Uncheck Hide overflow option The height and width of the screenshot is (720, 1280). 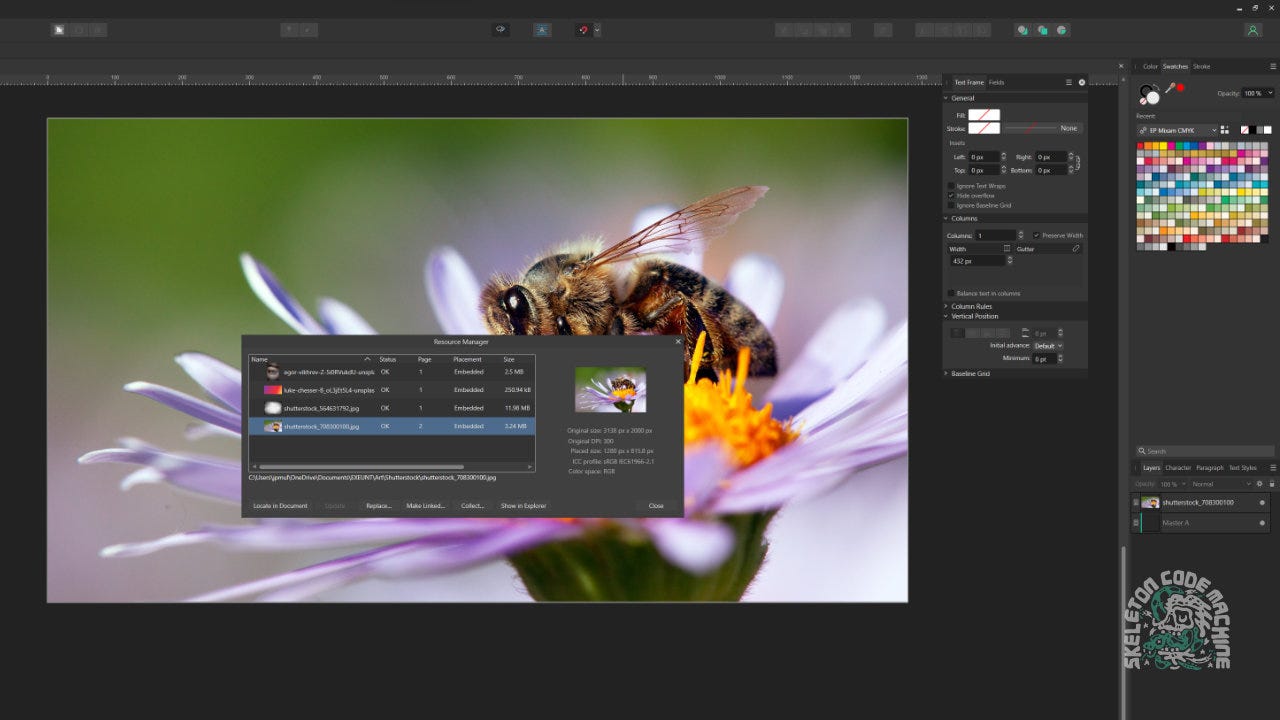[951, 195]
